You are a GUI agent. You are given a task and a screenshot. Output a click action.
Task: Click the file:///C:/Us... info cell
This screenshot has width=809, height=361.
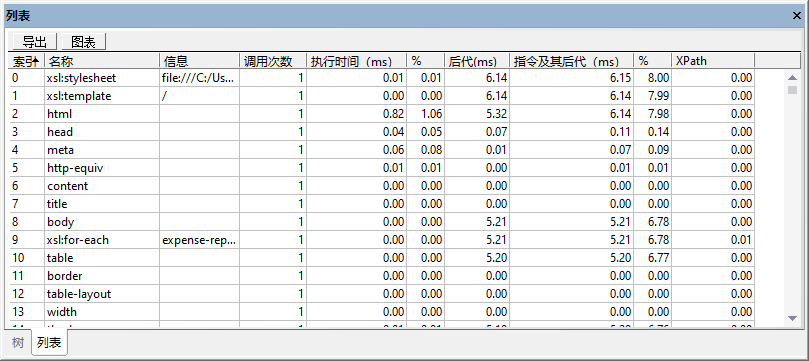coord(200,78)
